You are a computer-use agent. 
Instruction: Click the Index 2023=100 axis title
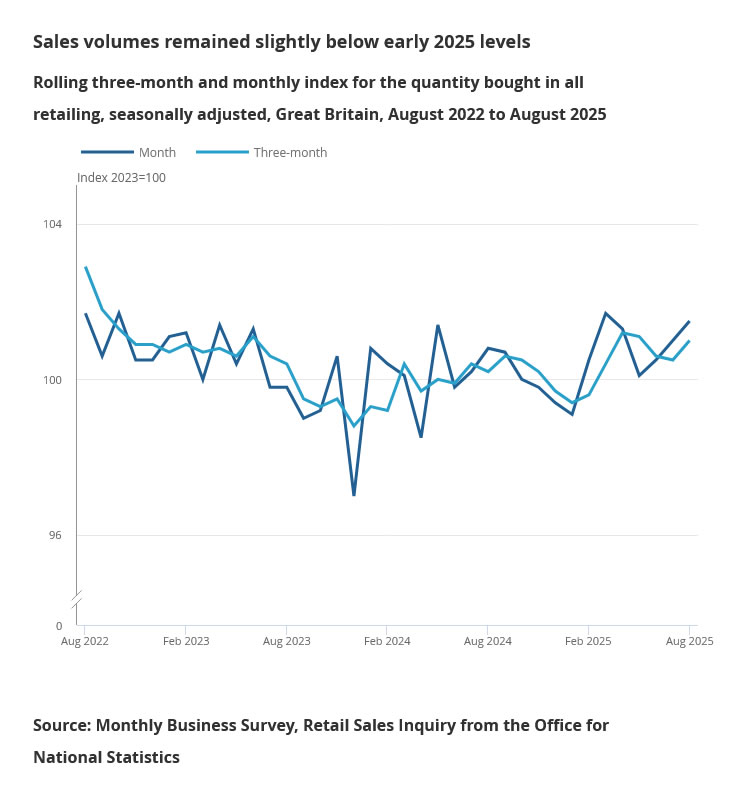(x=121, y=178)
